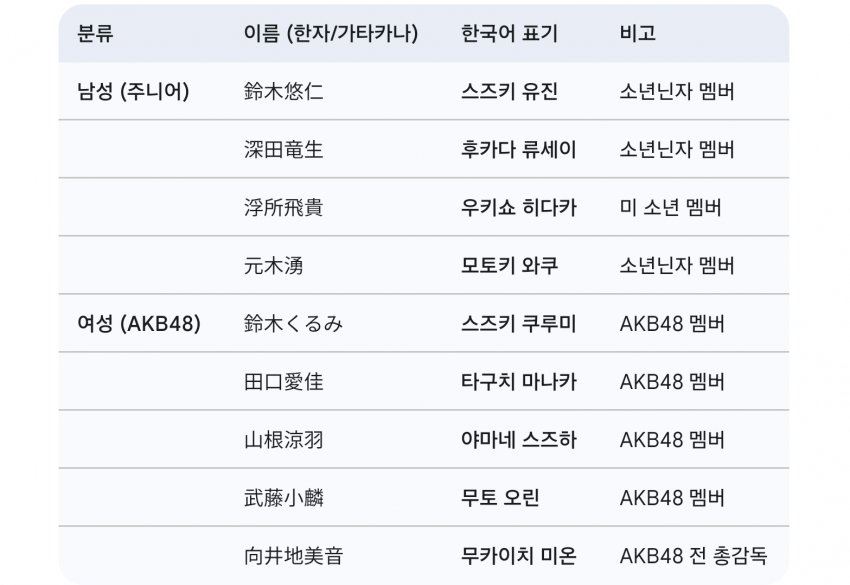Viewport: 850px width, 585px height.
Task: Click the Korean name 야마네 스즈하
Action: tap(519, 440)
